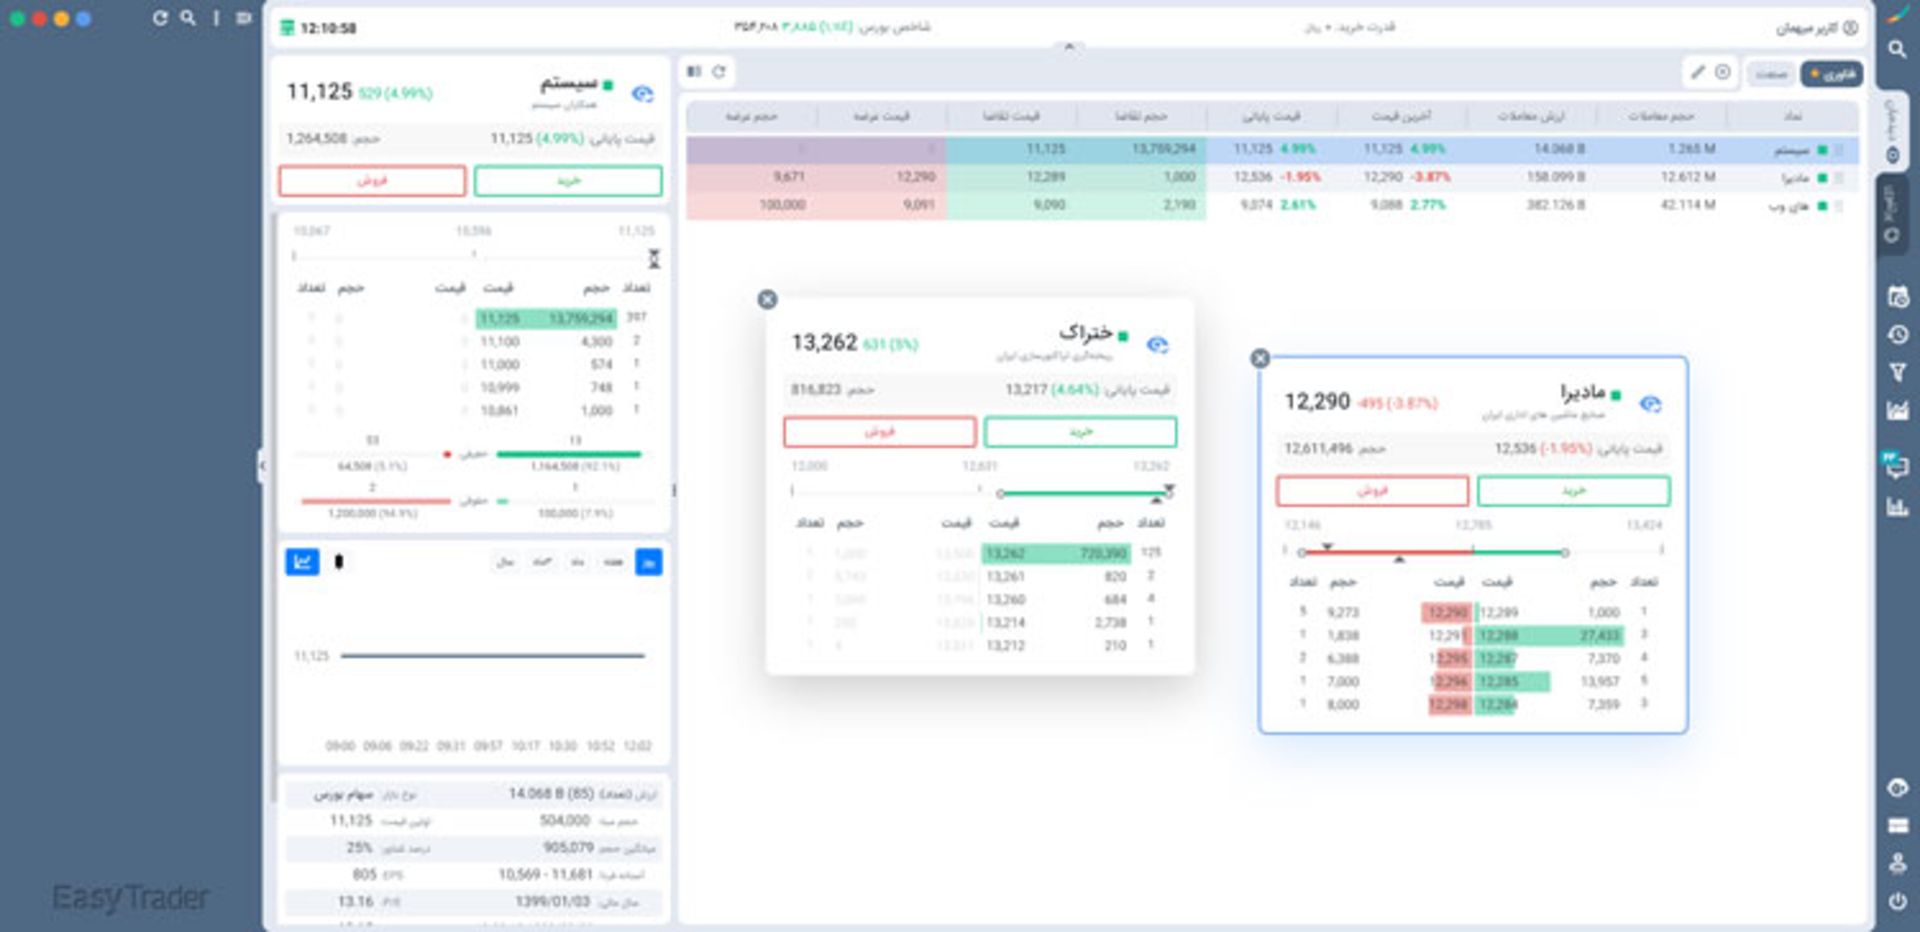
Task: Collapse the left watchlist panel via edge arrow
Action: point(262,466)
